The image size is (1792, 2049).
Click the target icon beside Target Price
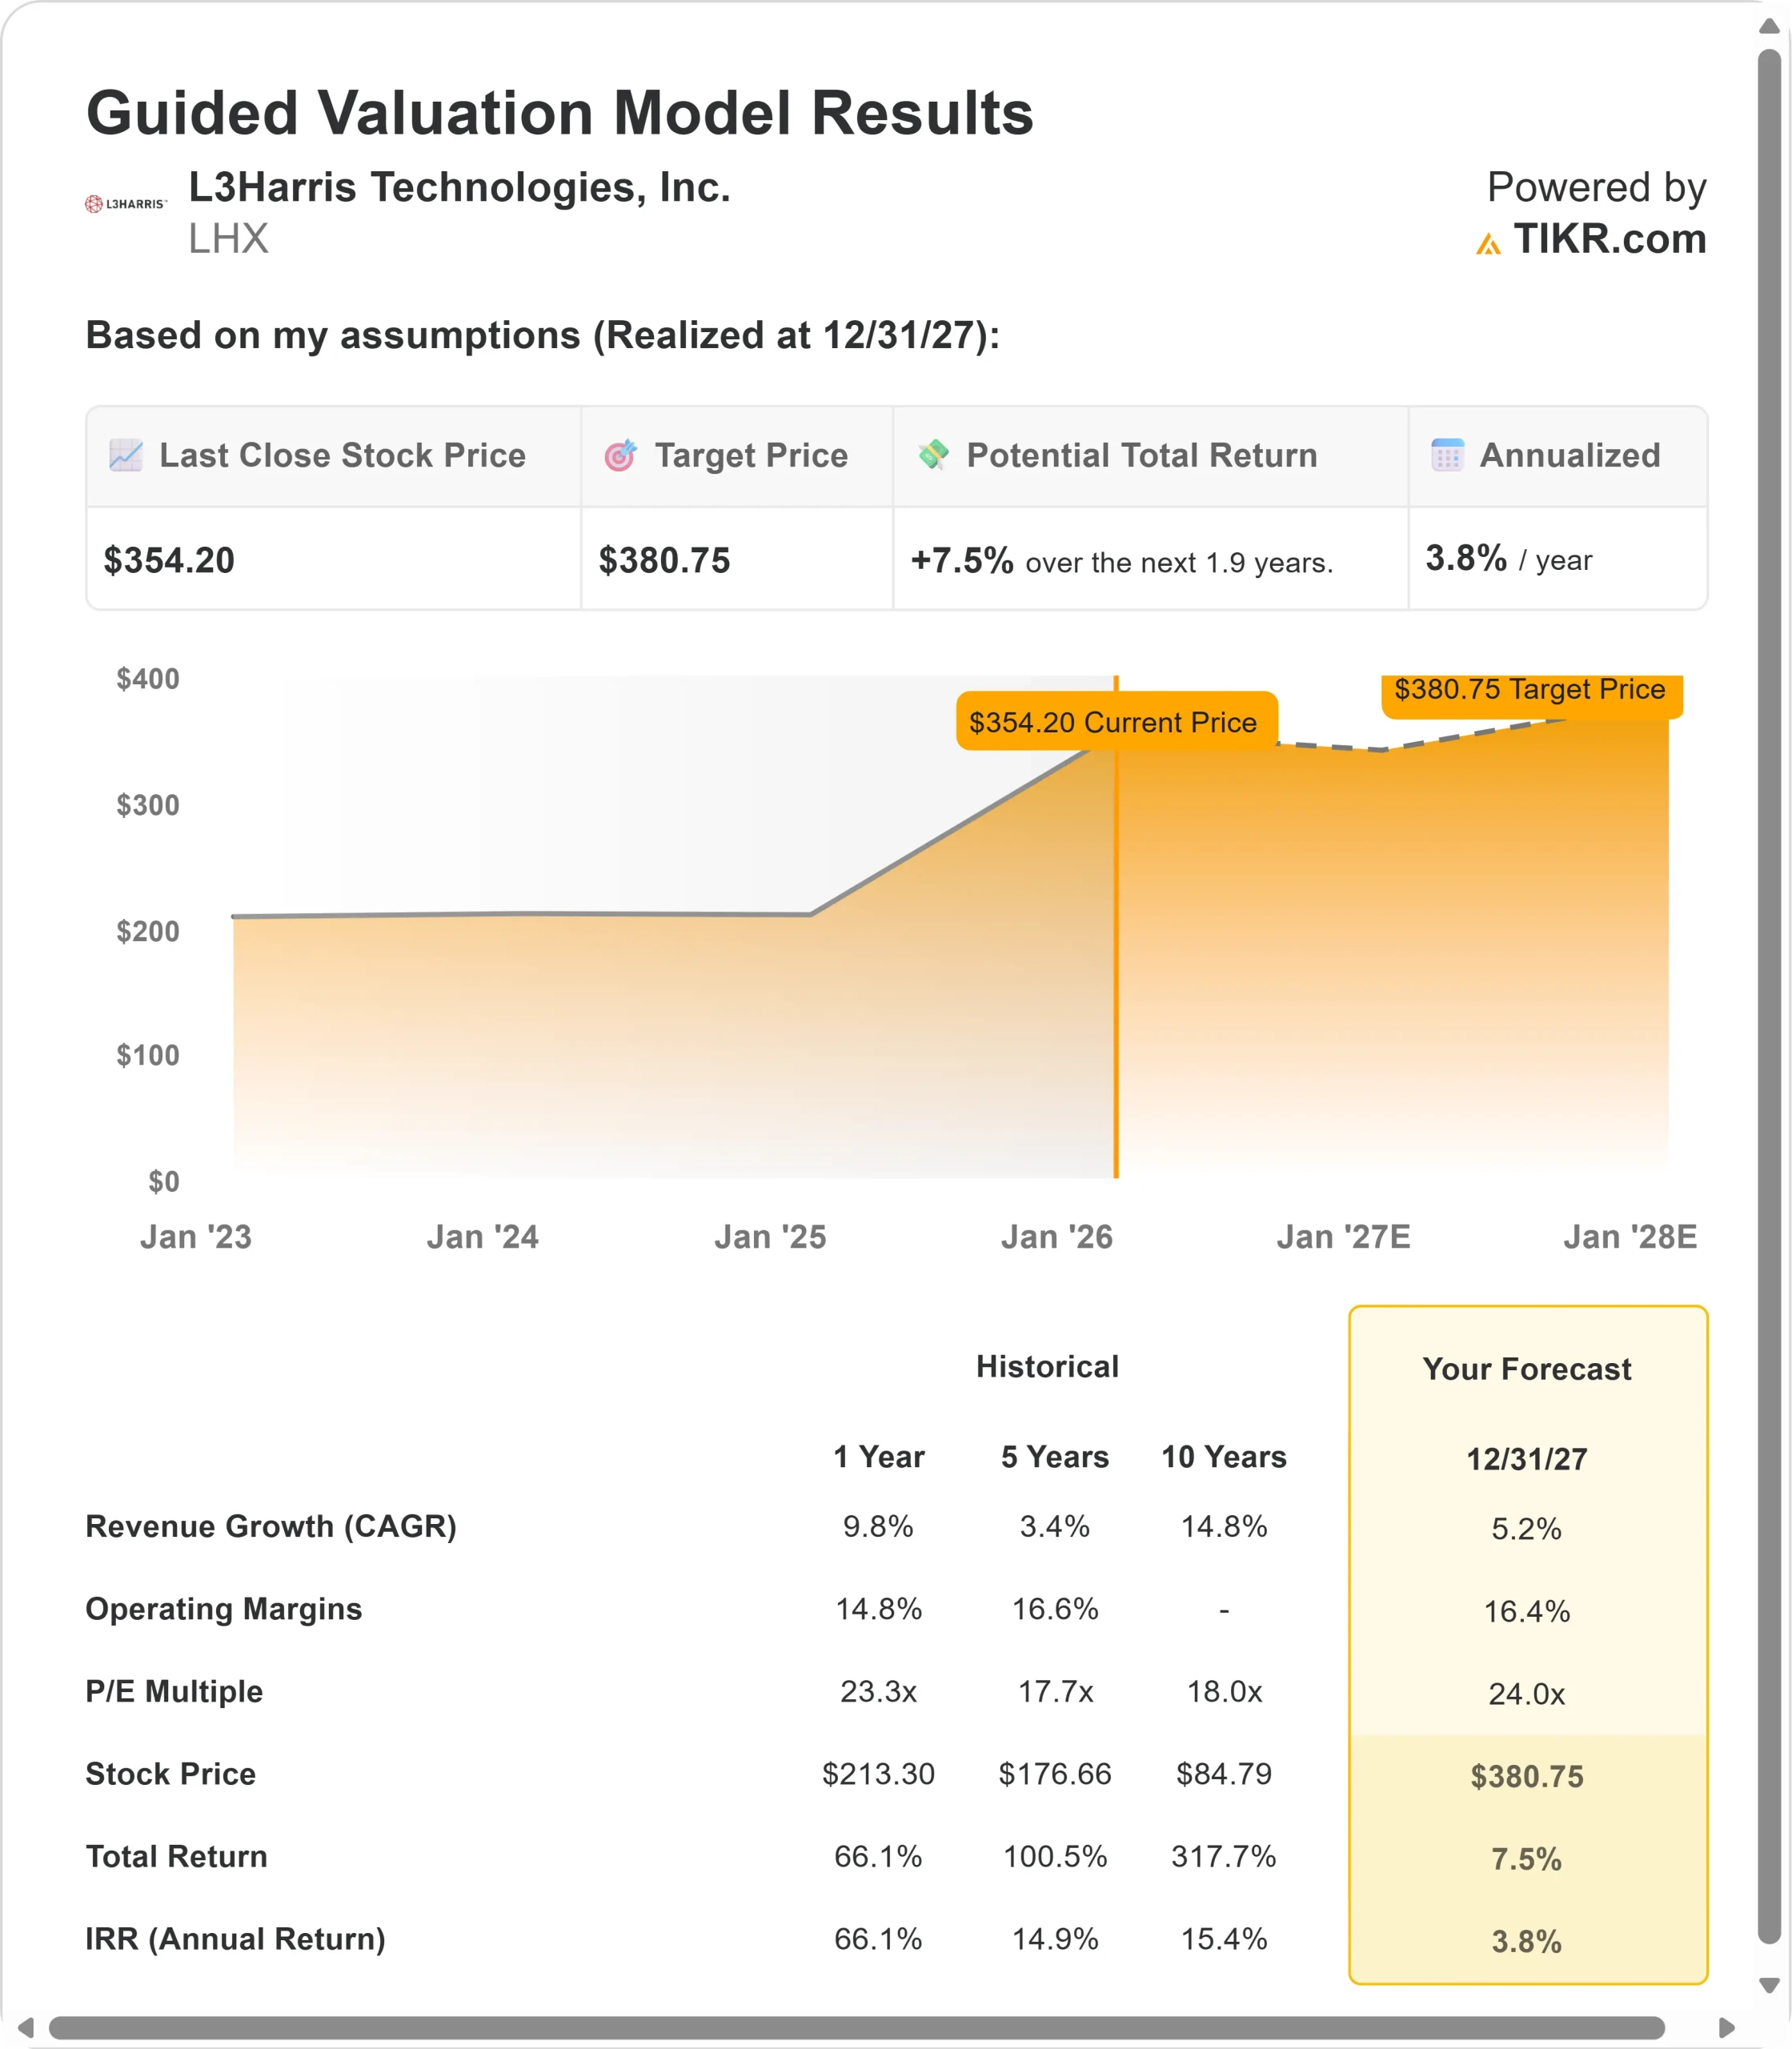click(620, 455)
